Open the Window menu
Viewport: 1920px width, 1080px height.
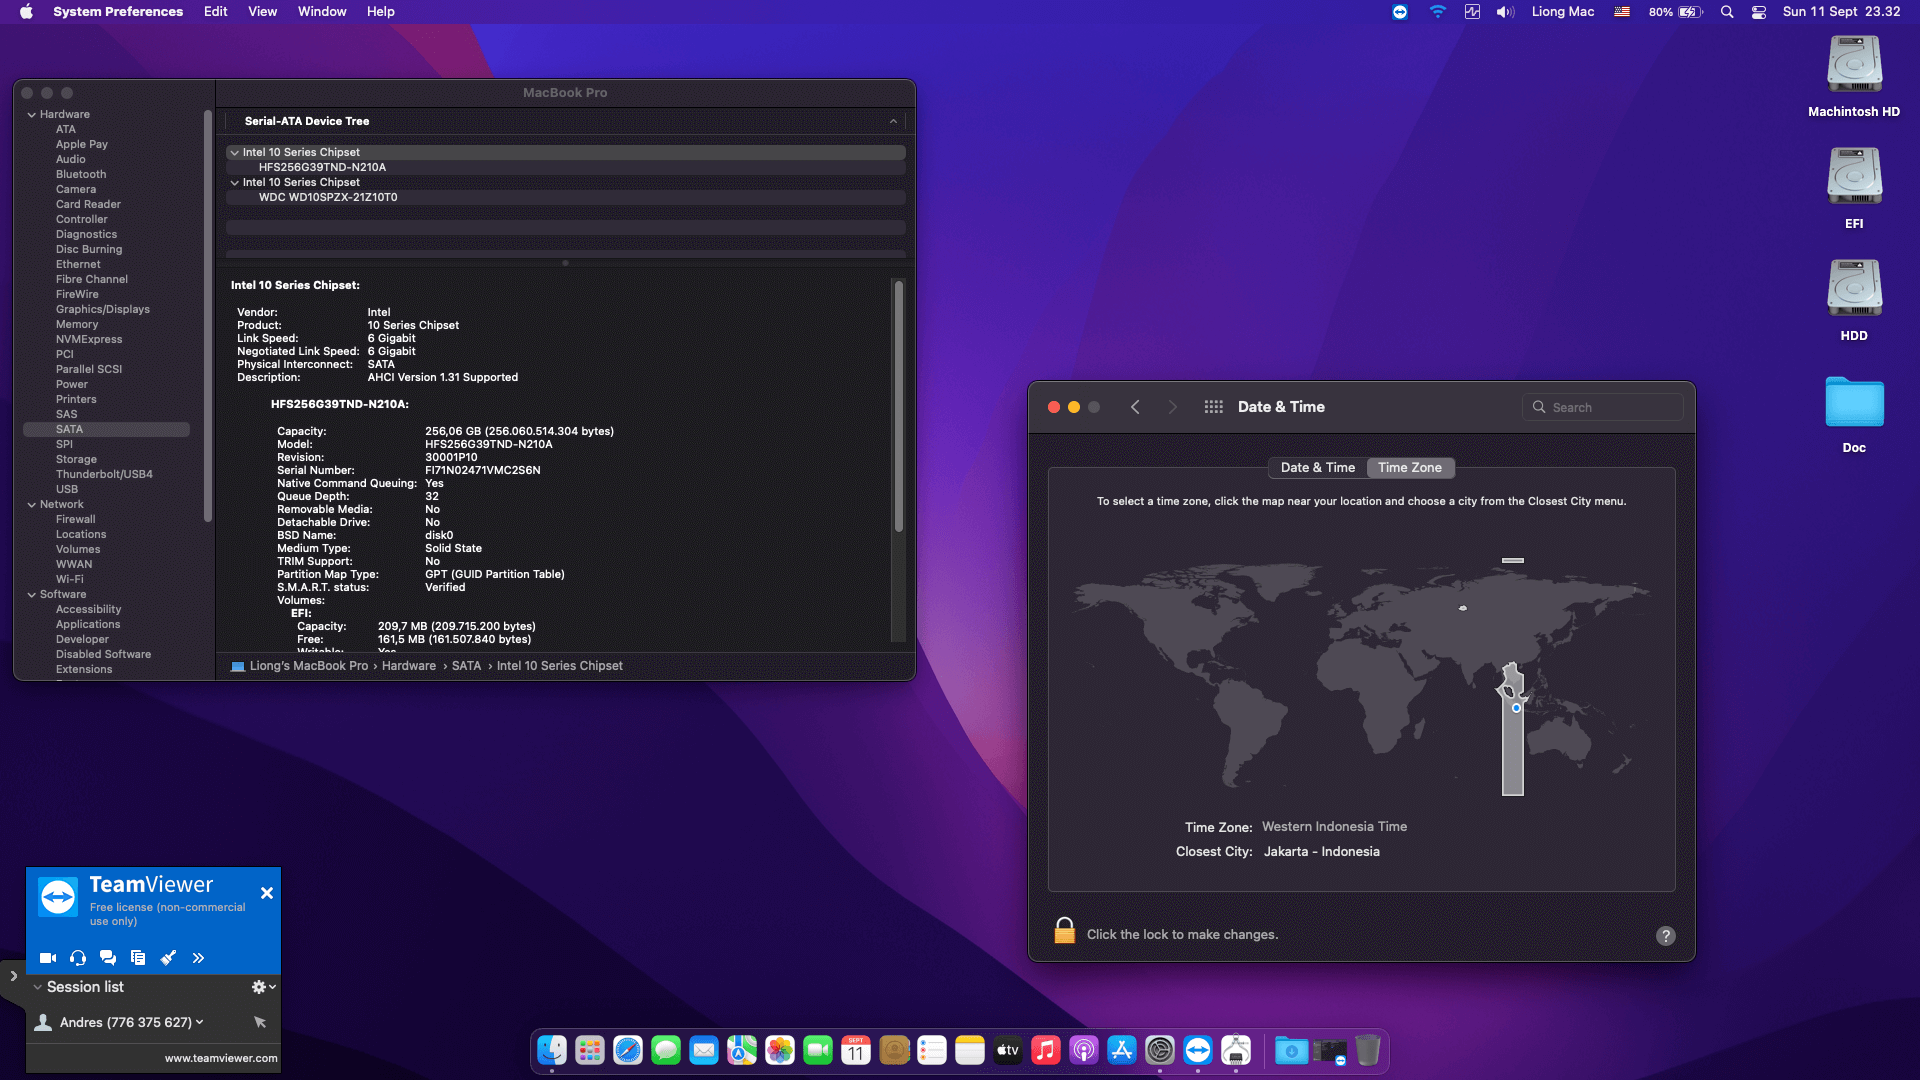[322, 12]
